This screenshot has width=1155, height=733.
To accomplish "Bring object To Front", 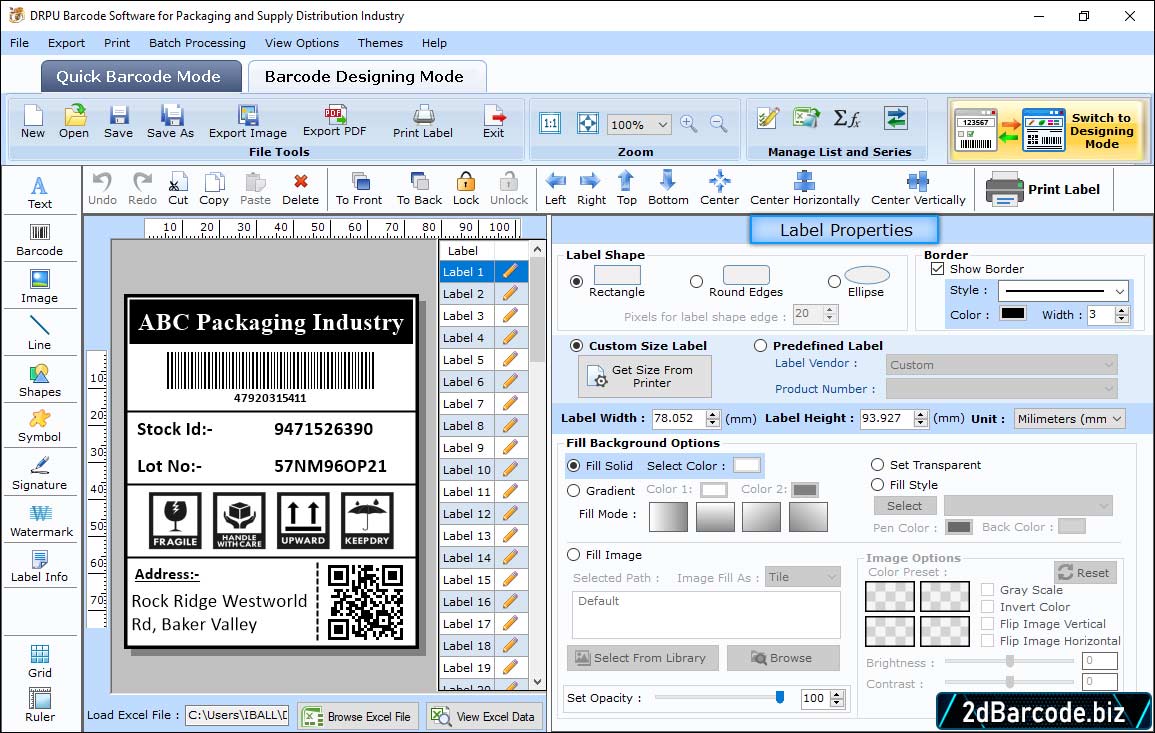I will [x=359, y=189].
